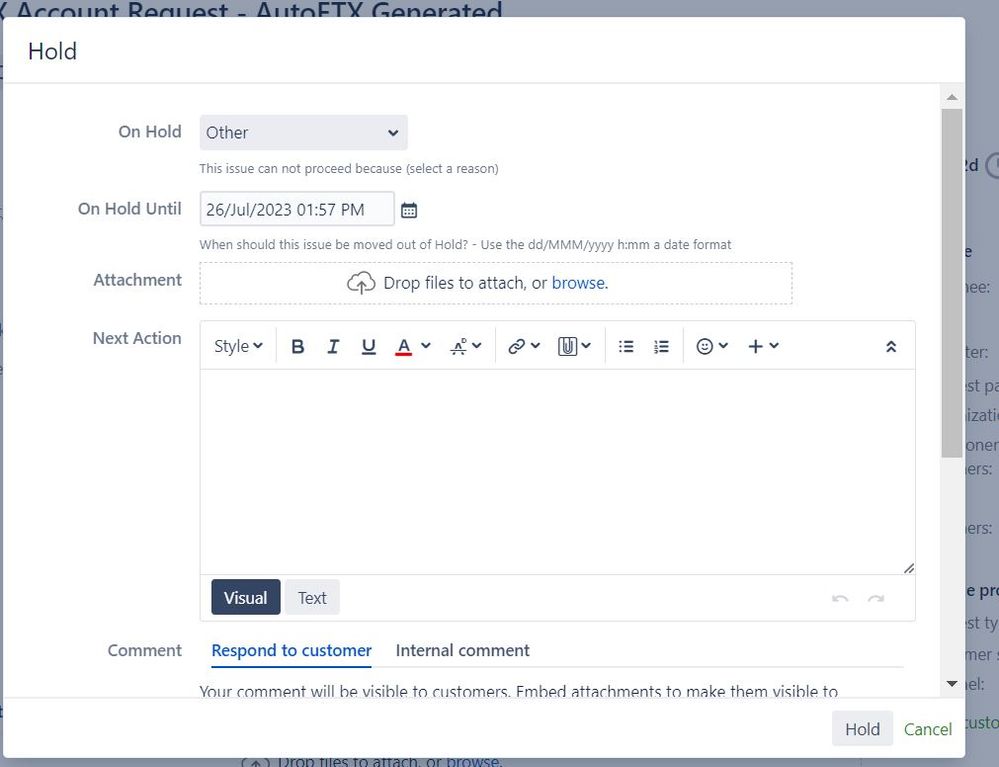Collapse the editor toolbar with double chevron
Viewport: 999px width, 767px height.
891,347
